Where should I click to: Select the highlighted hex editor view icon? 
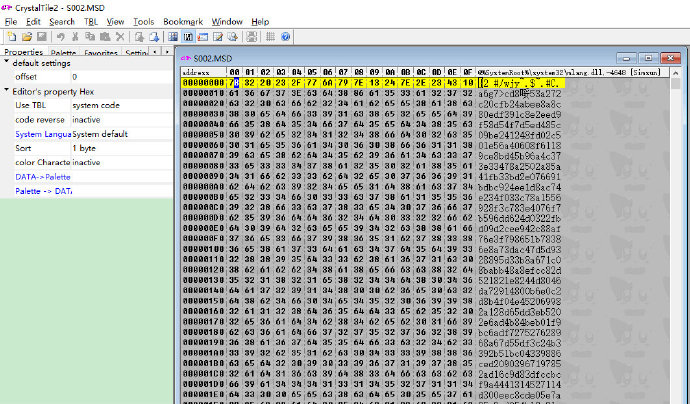(x=188, y=37)
